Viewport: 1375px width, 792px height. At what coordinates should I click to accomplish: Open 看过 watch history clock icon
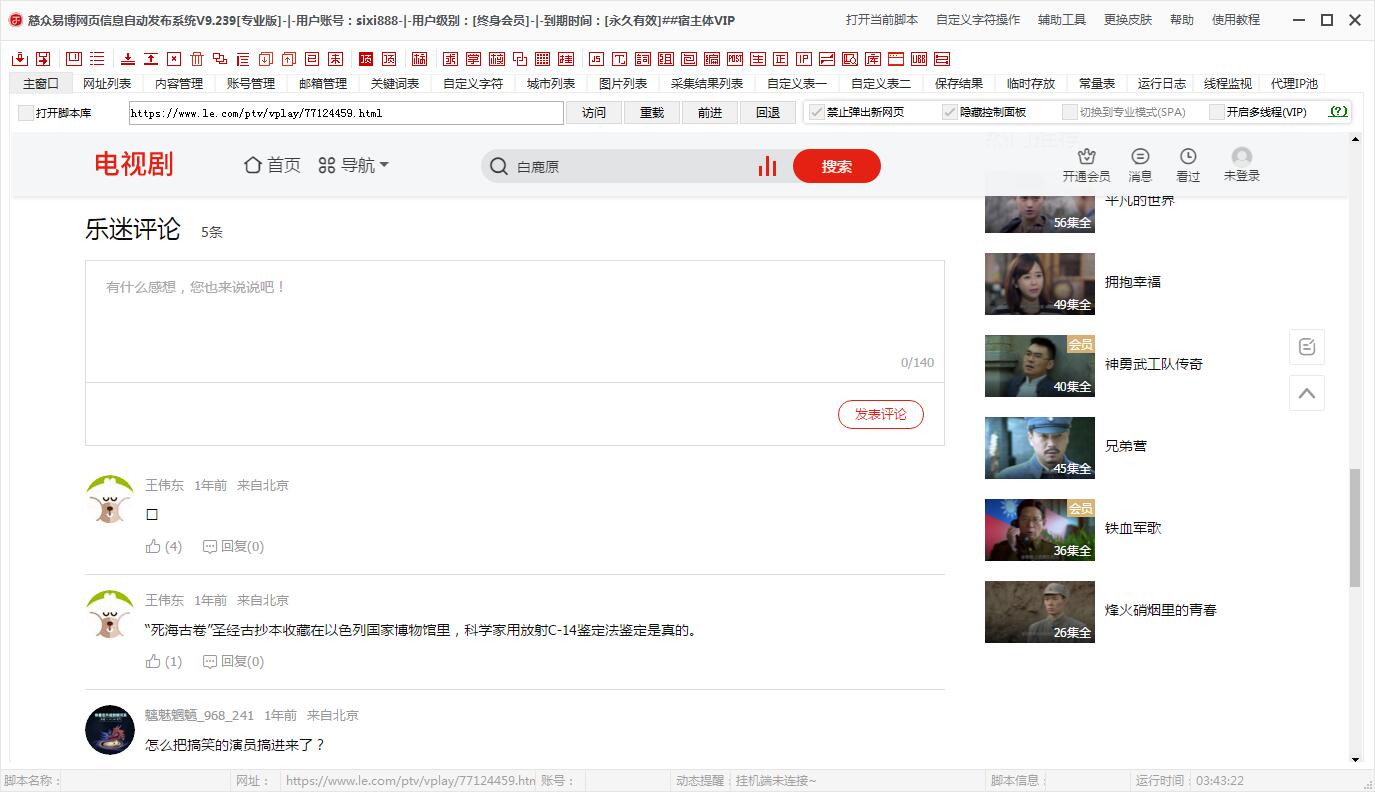[x=1188, y=156]
